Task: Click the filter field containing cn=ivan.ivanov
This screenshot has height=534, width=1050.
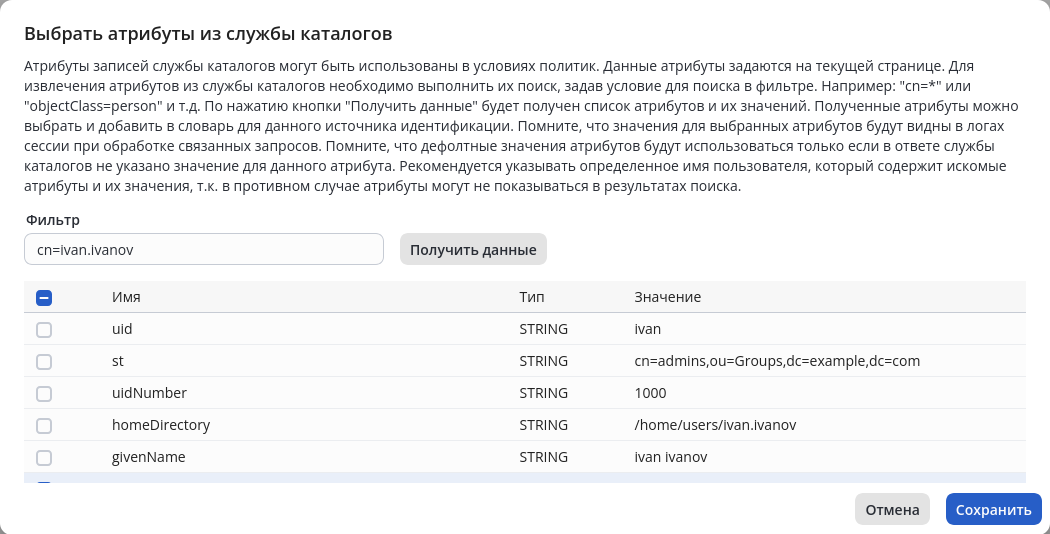Action: point(204,249)
